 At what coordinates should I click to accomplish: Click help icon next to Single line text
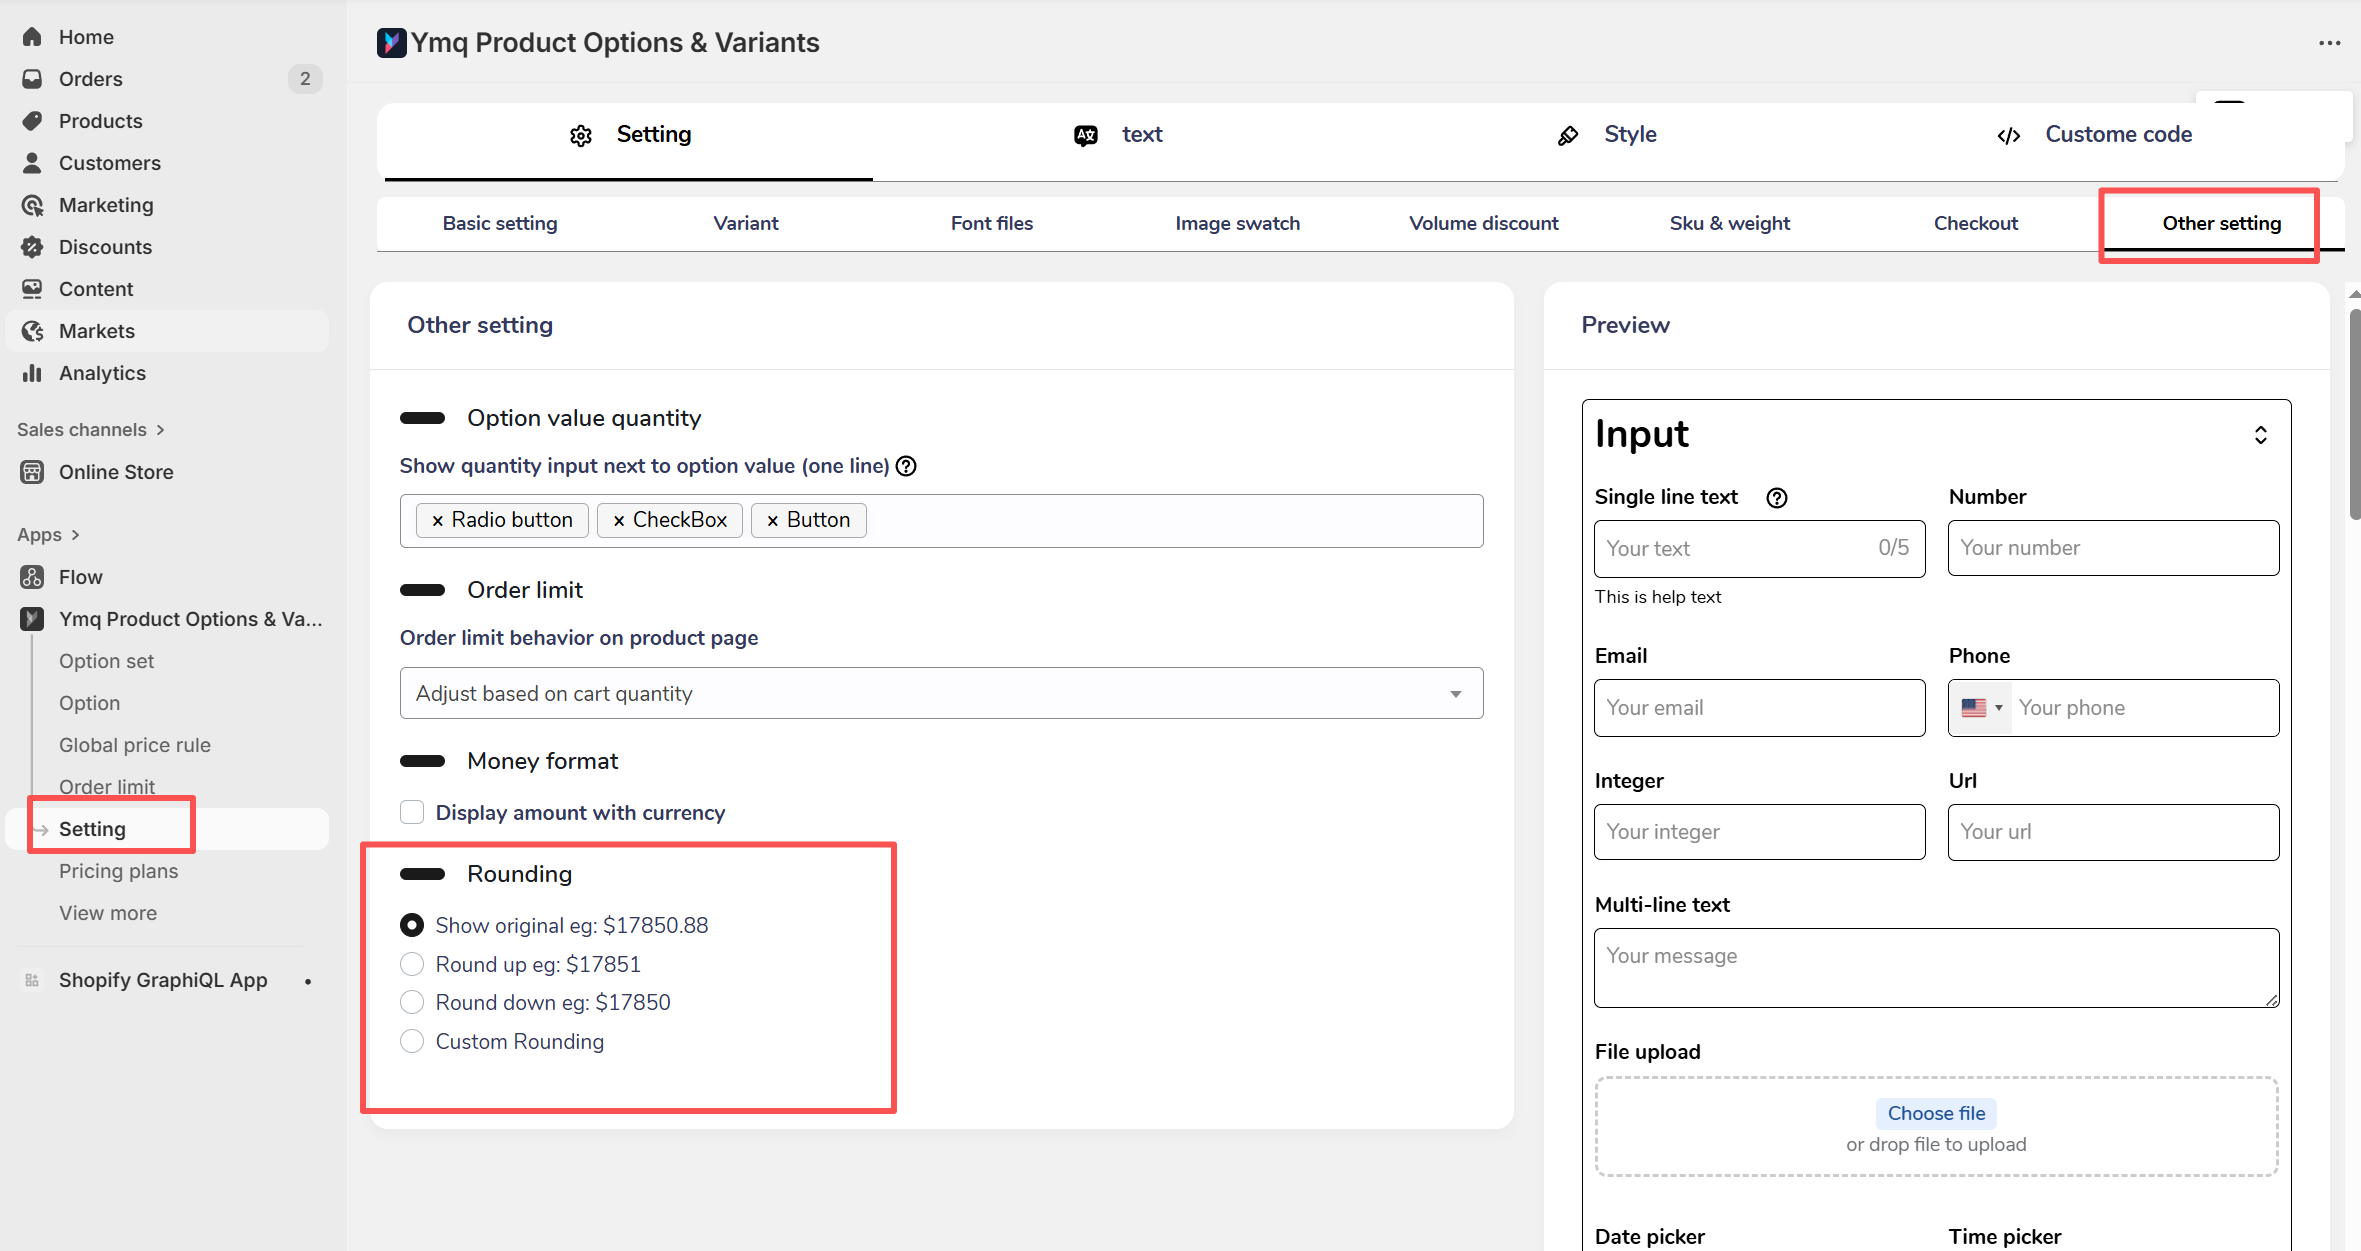tap(1776, 498)
